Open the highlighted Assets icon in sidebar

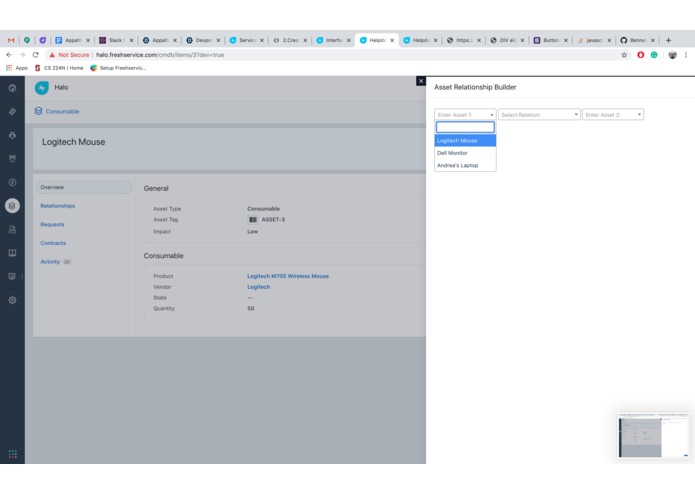(12, 206)
